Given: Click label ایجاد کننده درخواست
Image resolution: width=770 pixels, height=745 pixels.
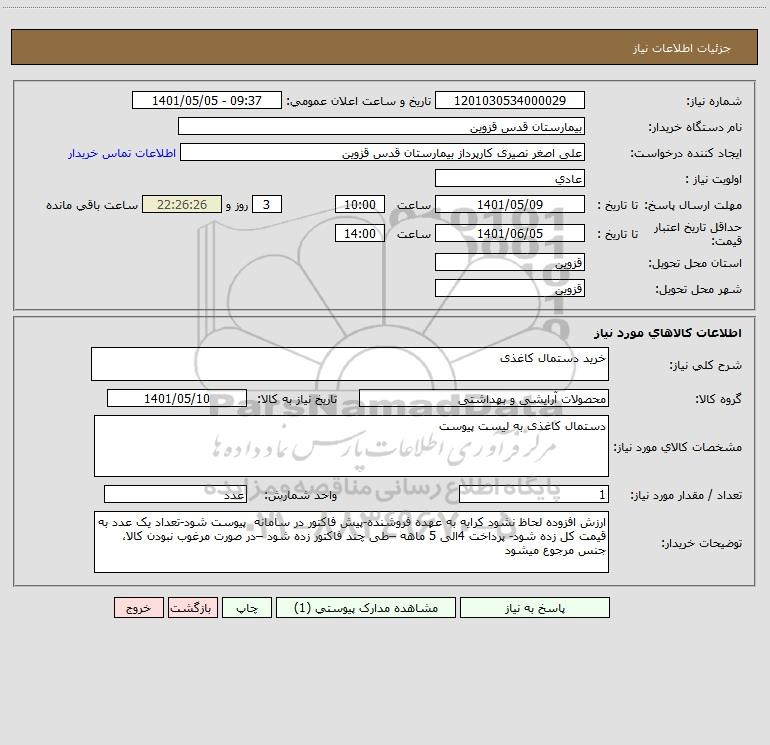Looking at the screenshot, I should click(x=686, y=153).
